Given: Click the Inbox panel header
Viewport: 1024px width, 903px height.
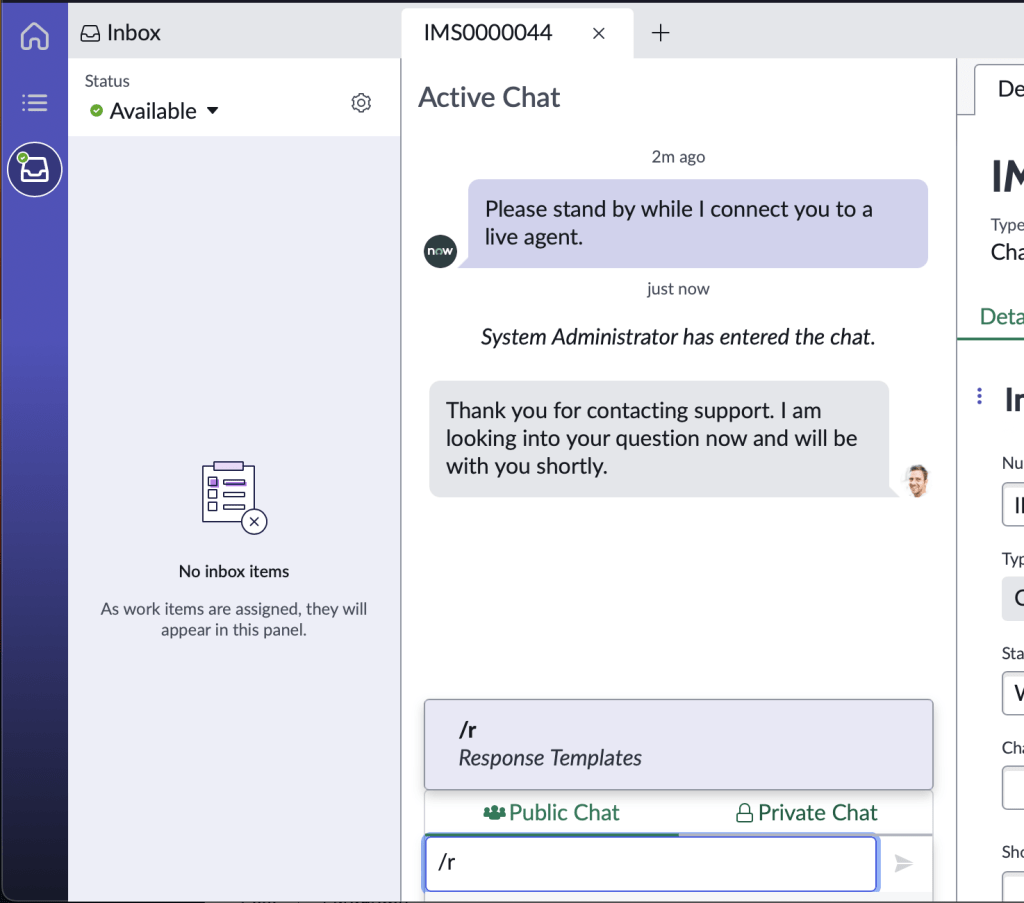Looking at the screenshot, I should [120, 33].
